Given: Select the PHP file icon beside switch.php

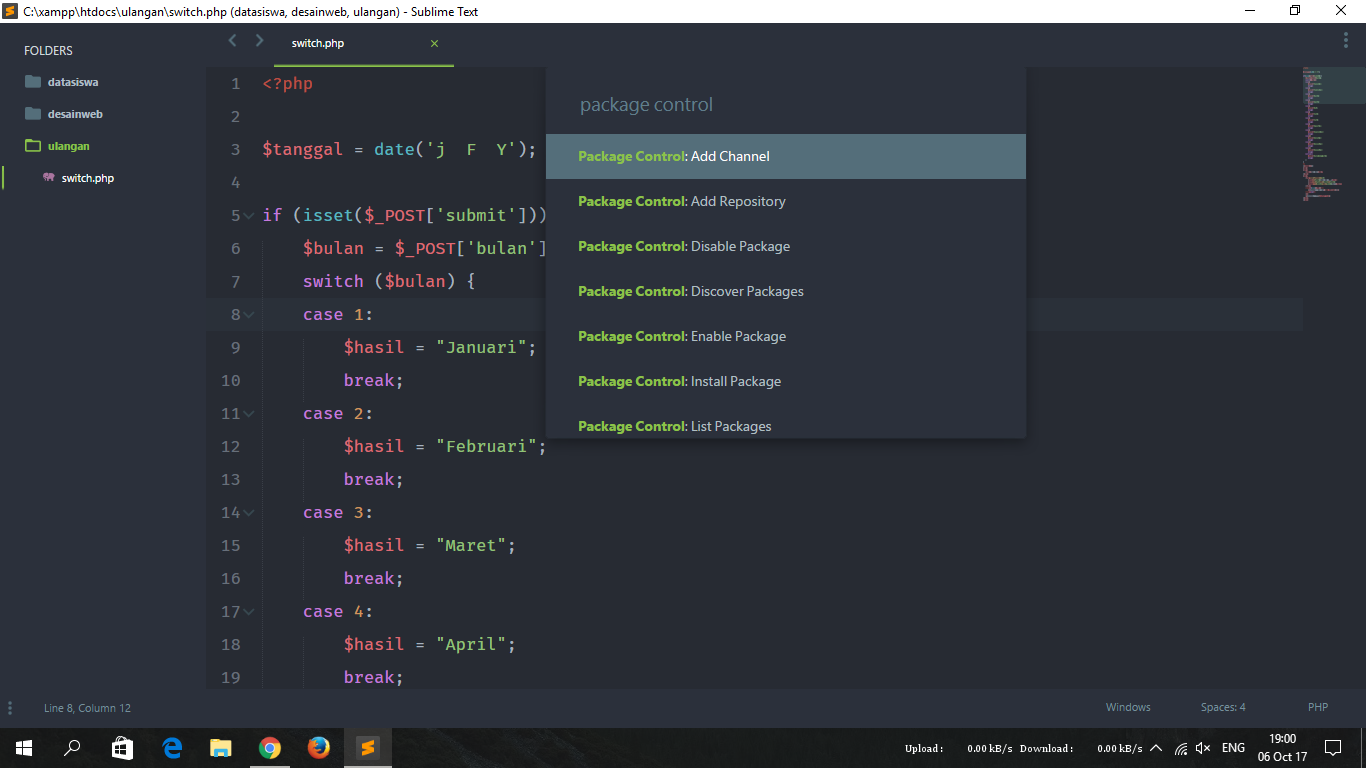Looking at the screenshot, I should (49, 178).
